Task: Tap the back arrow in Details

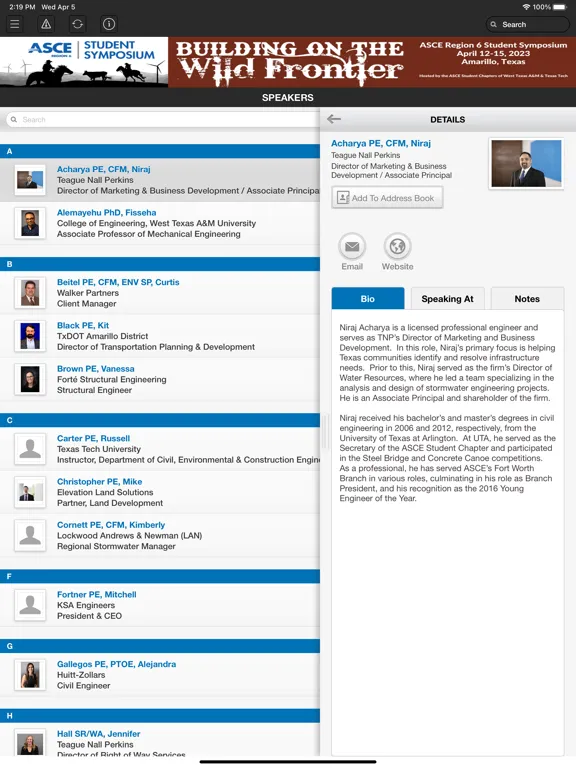Action: point(334,119)
